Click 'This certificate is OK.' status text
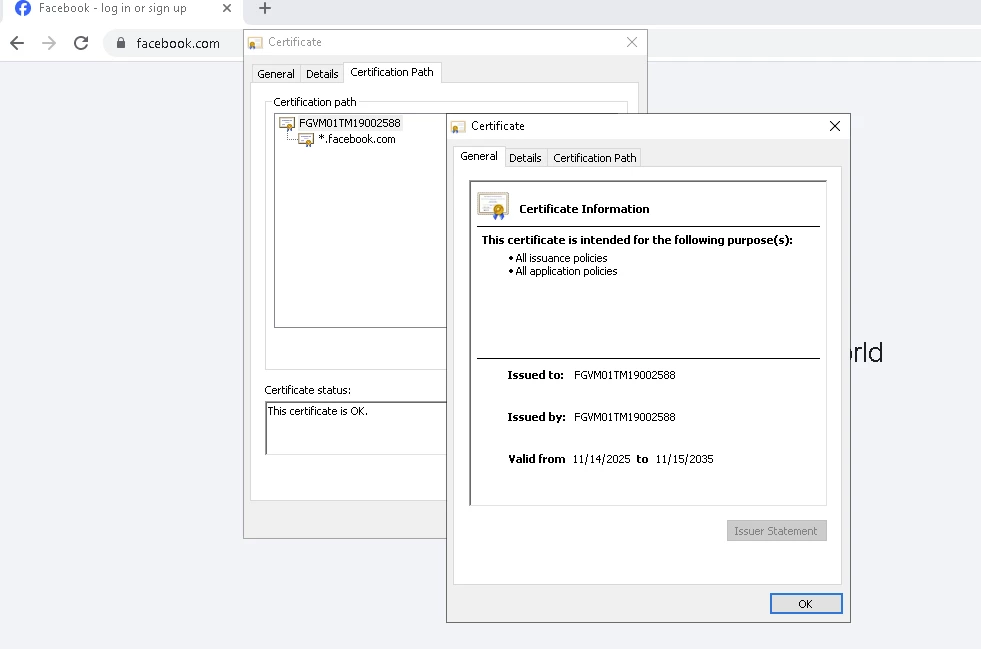 pos(318,411)
